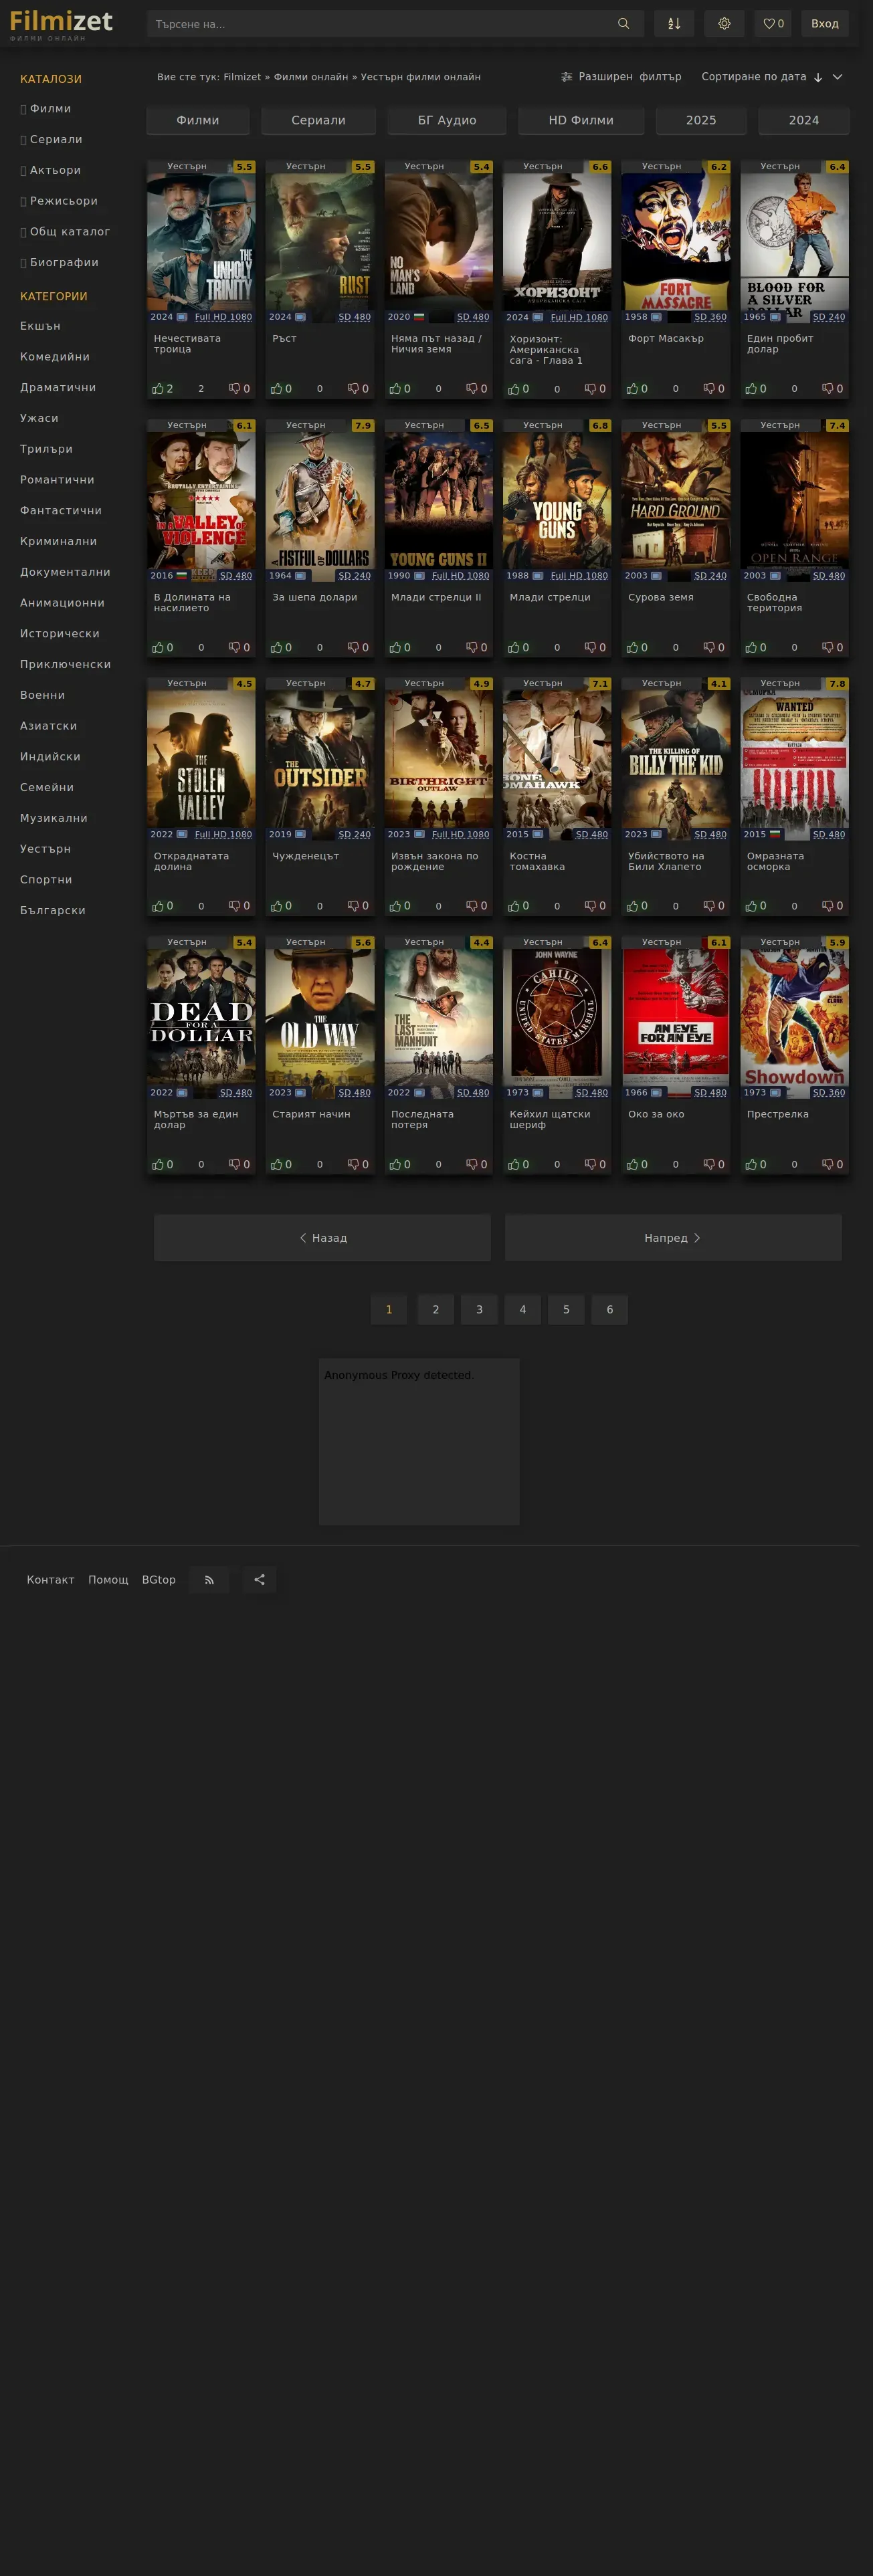The image size is (873, 2576).
Task: Open the Young Guns II poster thumbnail
Action: point(439,500)
